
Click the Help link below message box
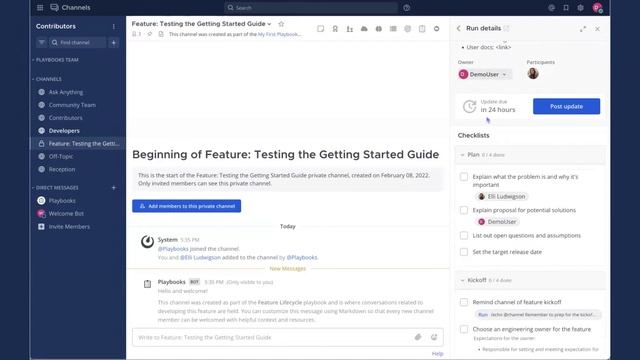pos(437,353)
